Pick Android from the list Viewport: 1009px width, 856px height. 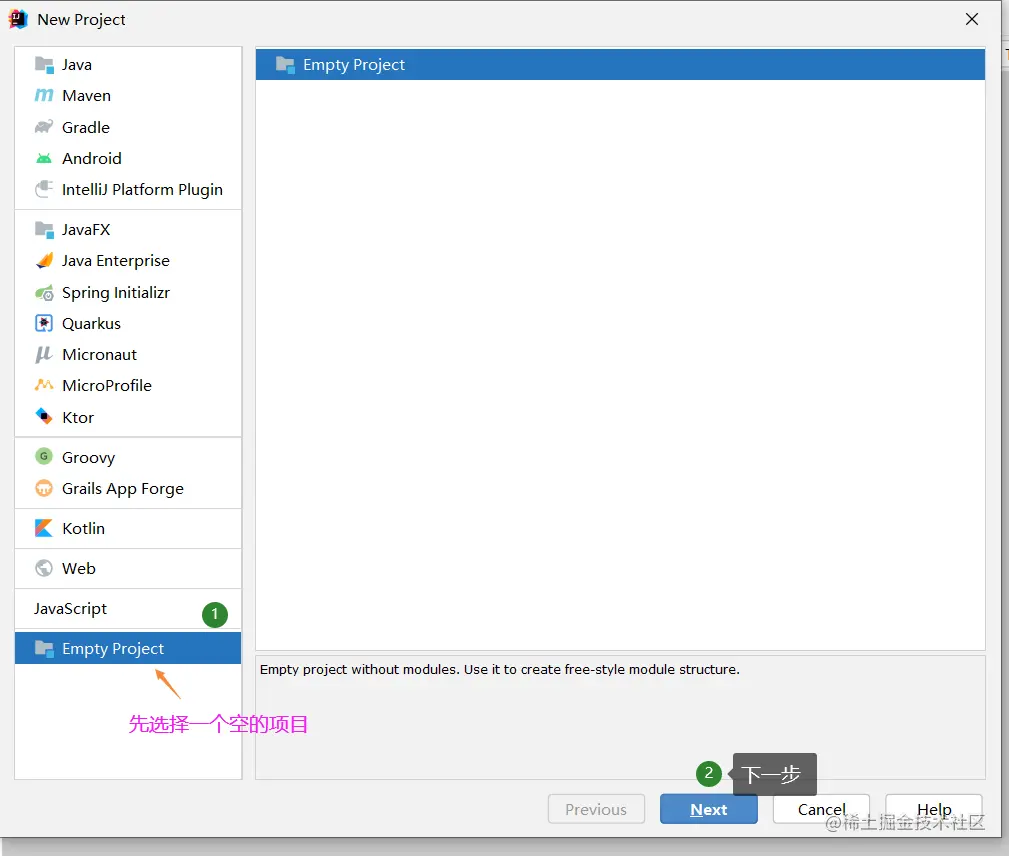tap(128, 158)
